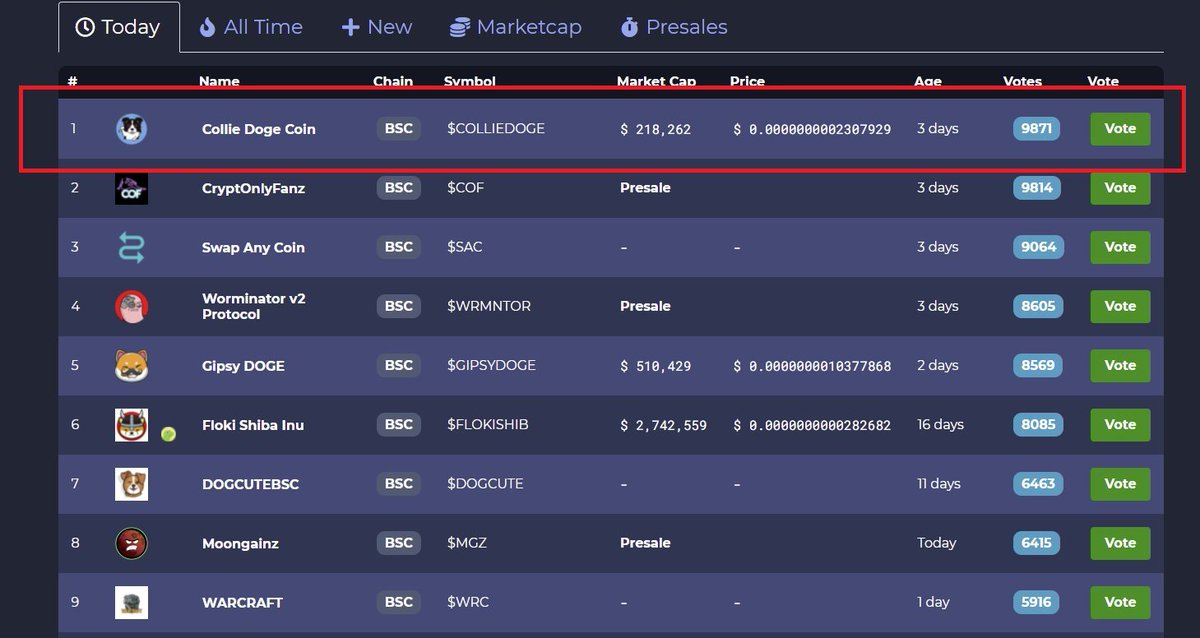Viewport: 1200px width, 638px height.
Task: Open the Collie Doge Coin logo icon
Action: click(x=131, y=129)
